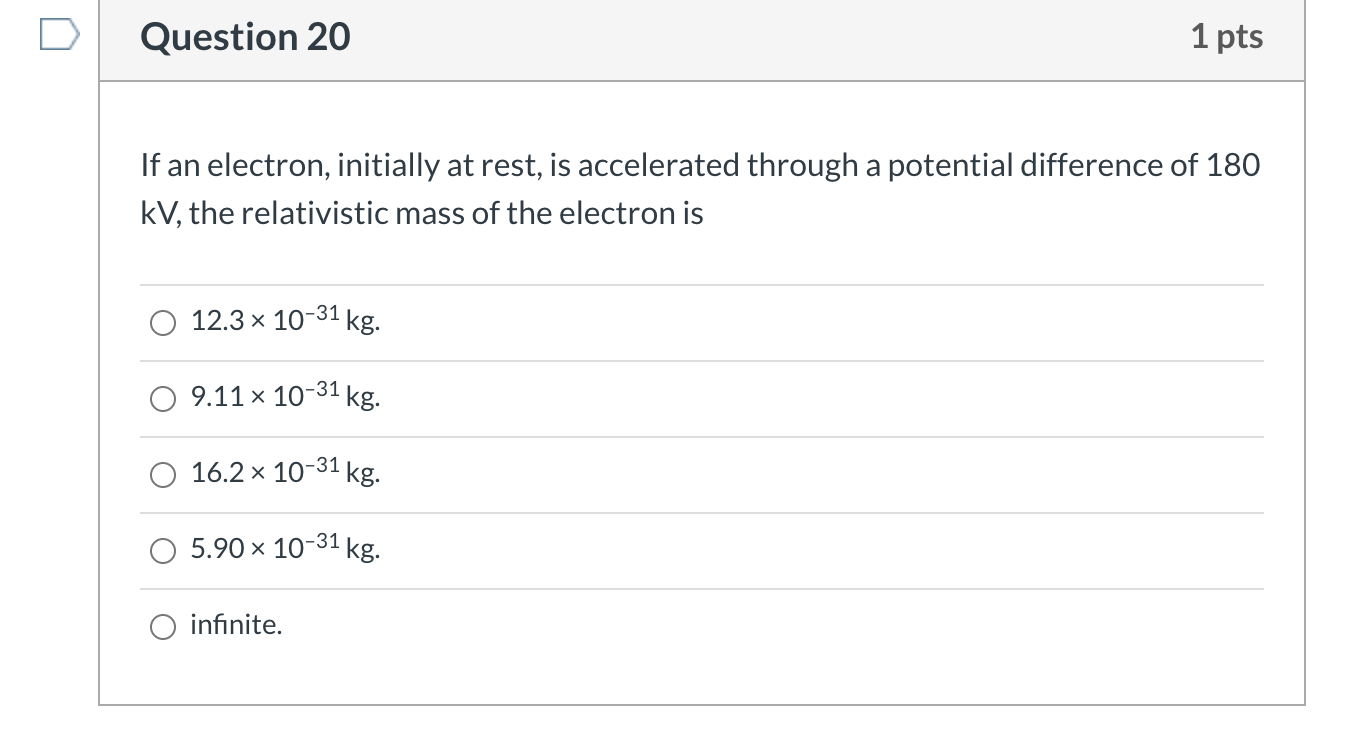Click the Question 20 title bar area
This screenshot has width=1366, height=734.
coord(700,37)
